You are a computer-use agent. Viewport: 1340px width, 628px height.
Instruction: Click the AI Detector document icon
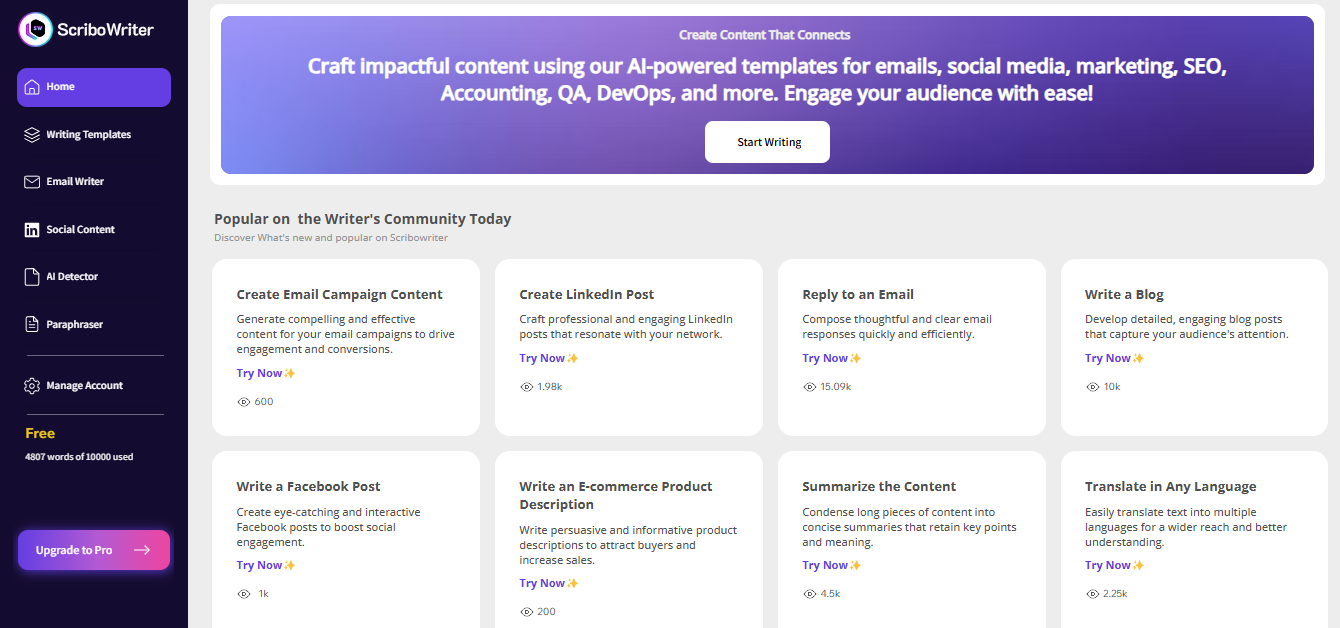(x=32, y=277)
